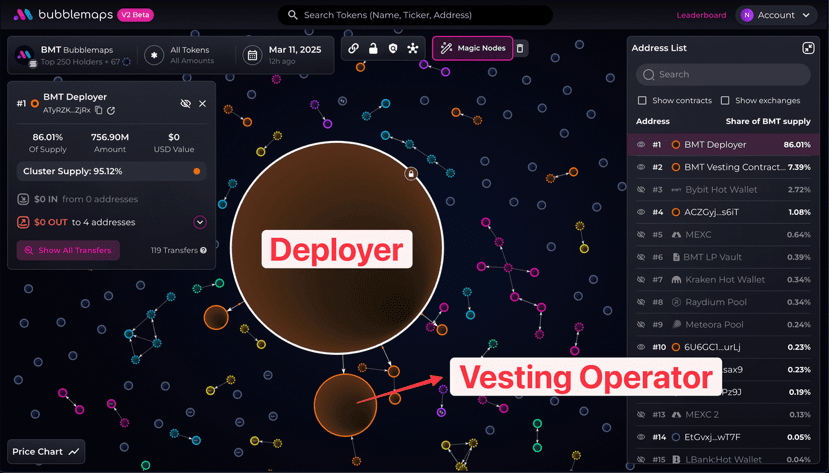Select the Raydium Pool row
The width and height of the screenshot is (829, 473).
723,302
